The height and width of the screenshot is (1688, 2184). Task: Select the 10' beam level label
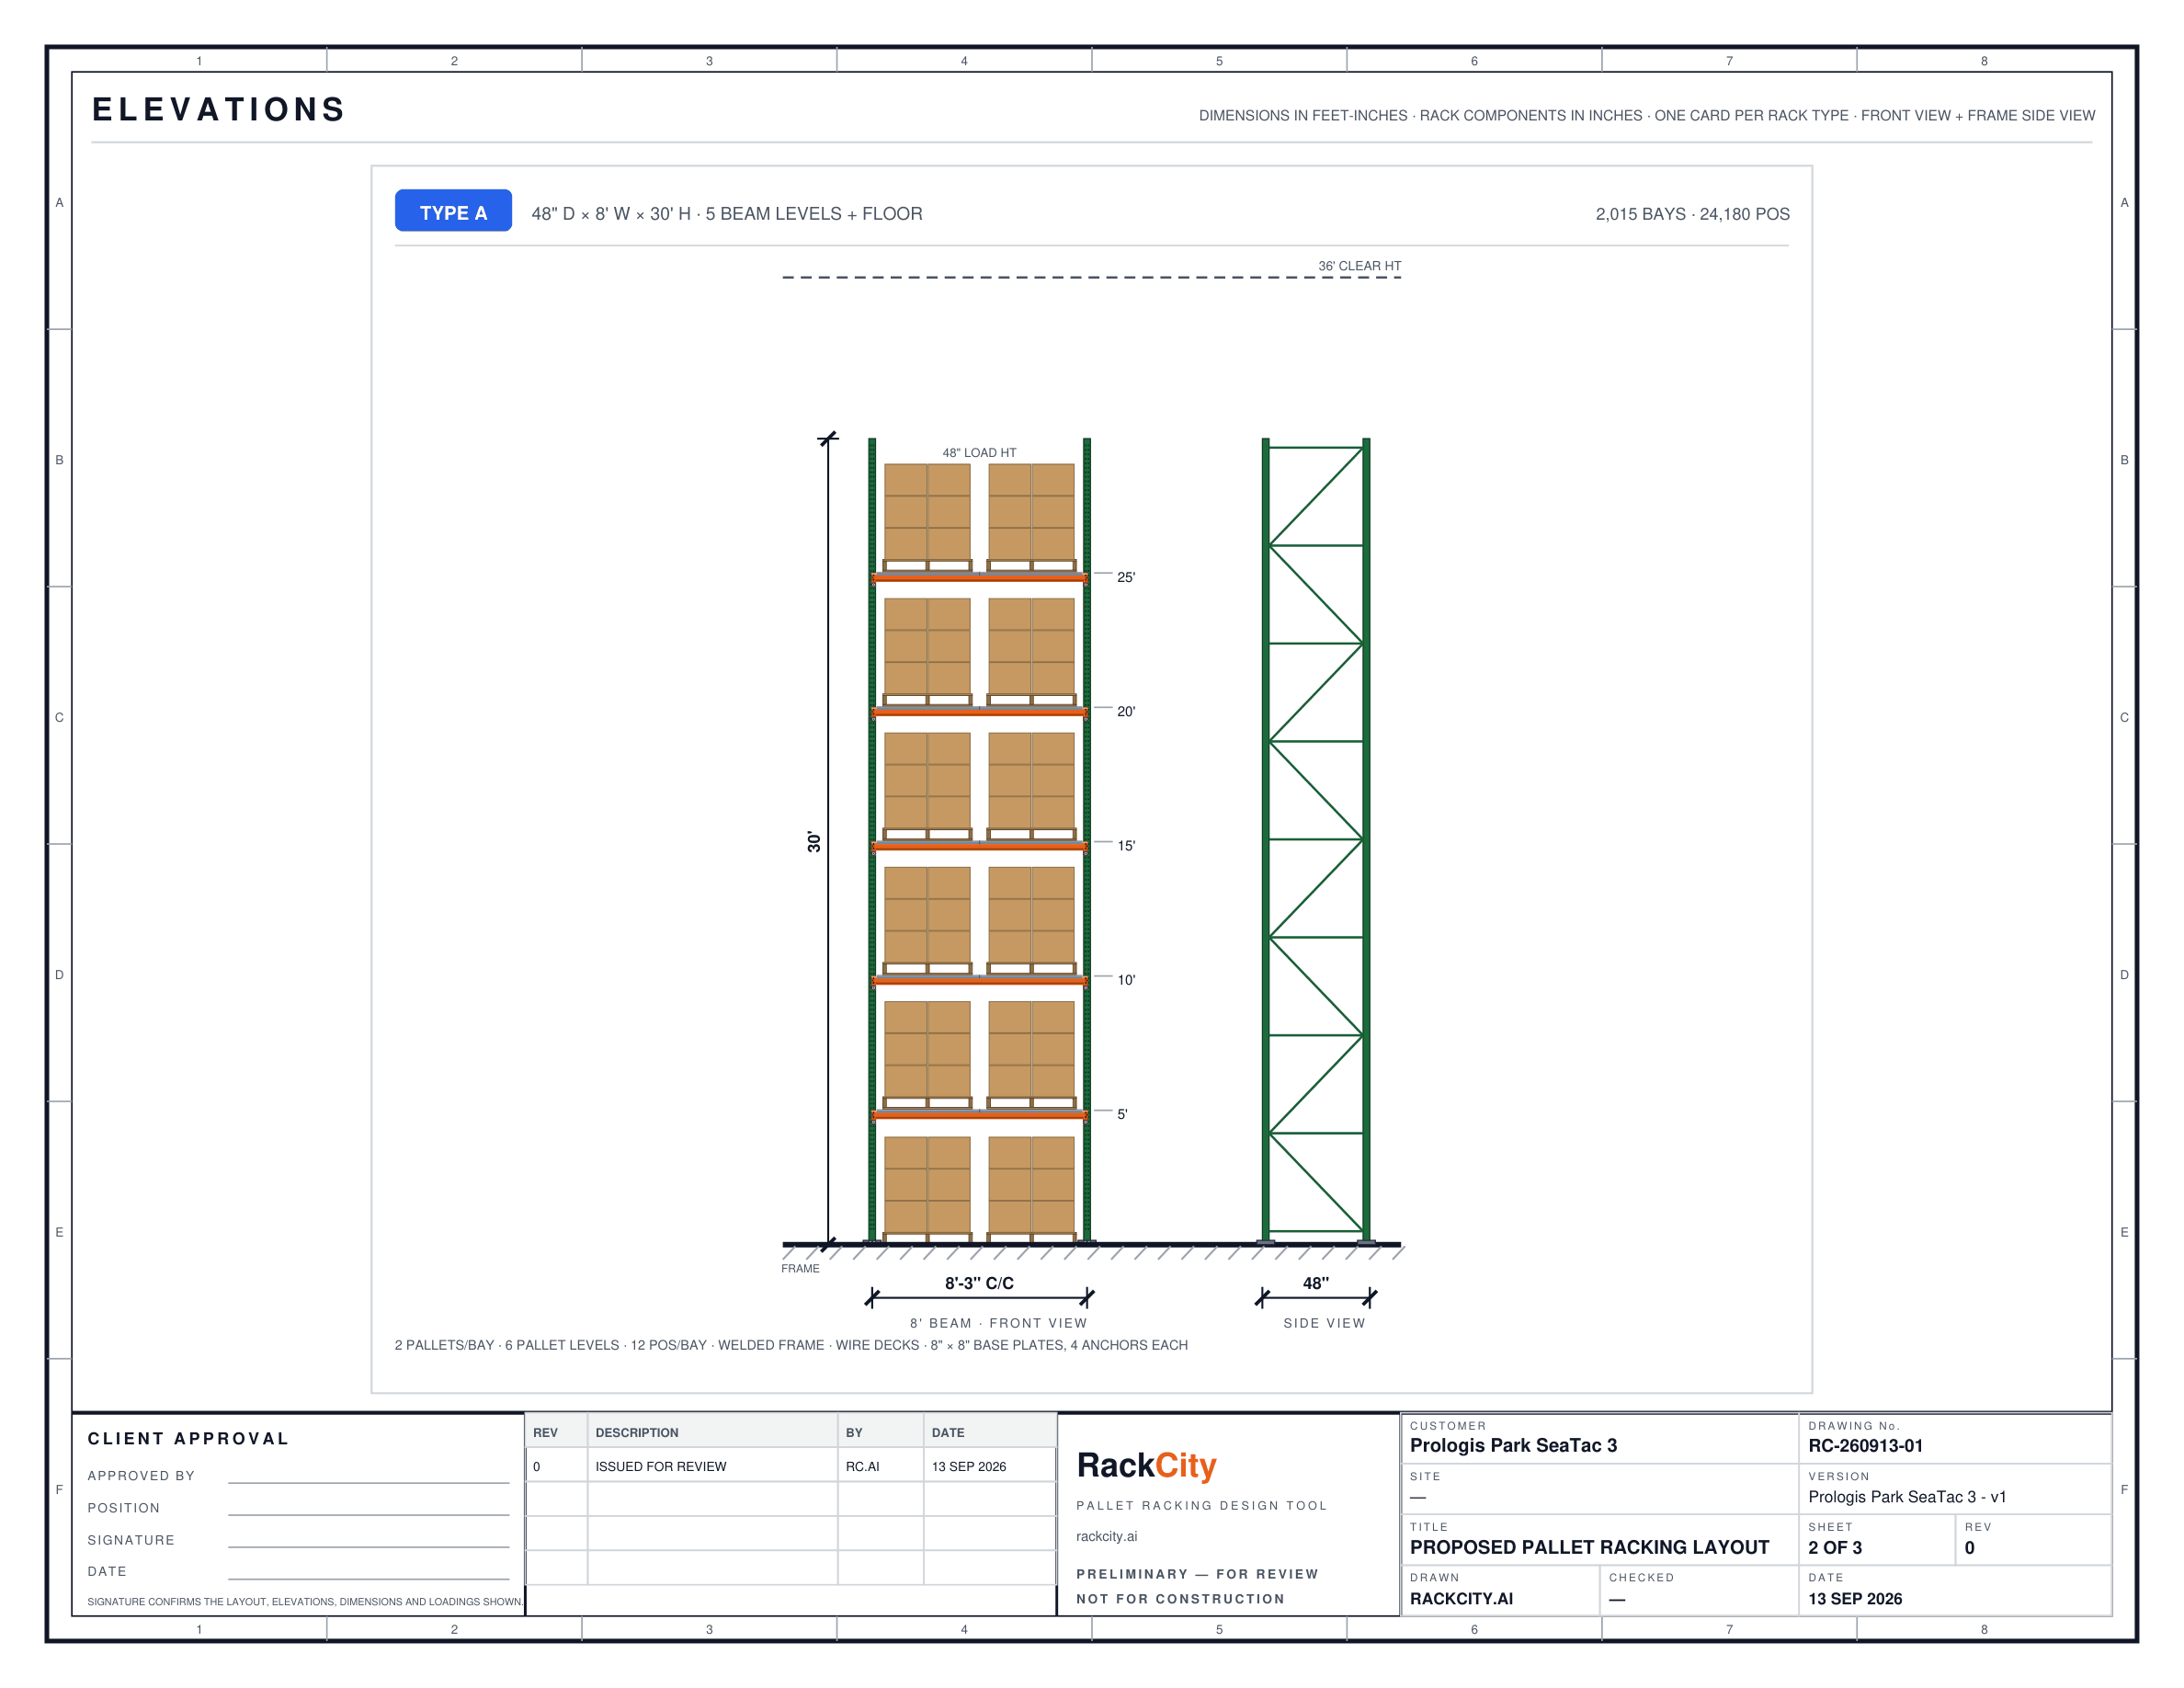click(1126, 980)
